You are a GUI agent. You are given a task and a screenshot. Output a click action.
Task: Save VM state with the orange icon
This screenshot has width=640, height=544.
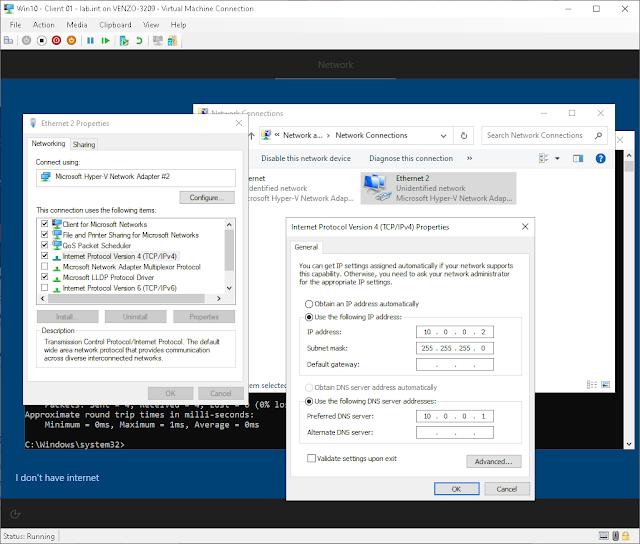pyautogui.click(x=71, y=40)
